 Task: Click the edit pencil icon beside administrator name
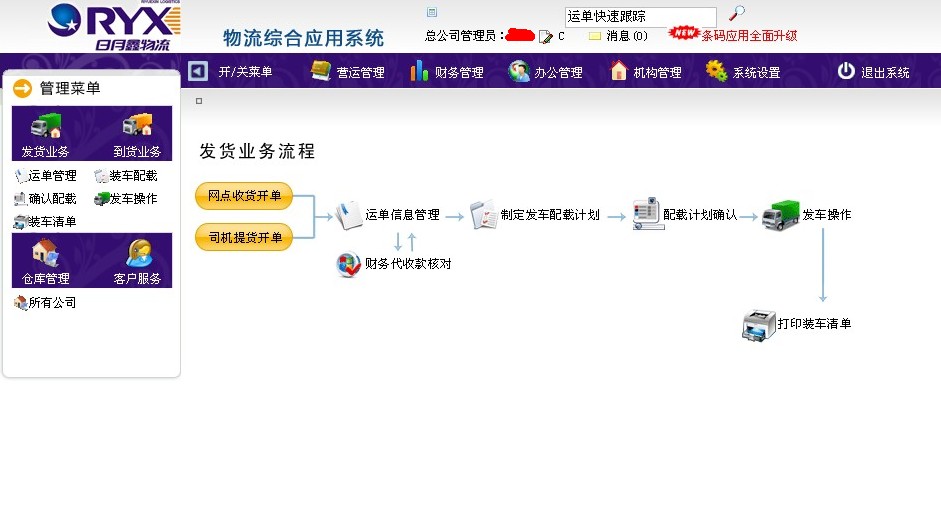click(545, 36)
